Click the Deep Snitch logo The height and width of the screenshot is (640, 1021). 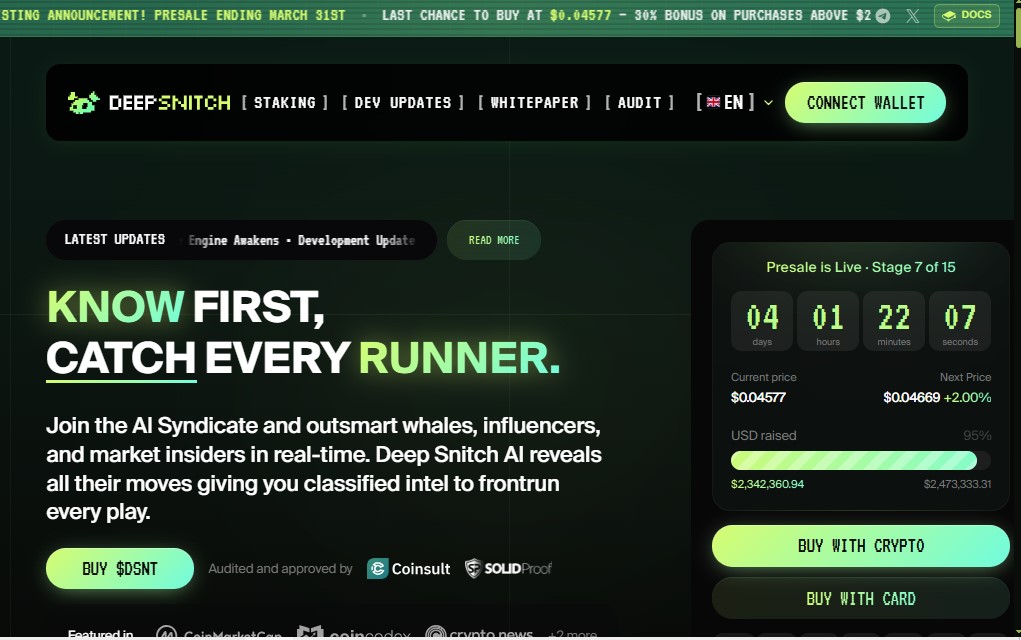149,102
